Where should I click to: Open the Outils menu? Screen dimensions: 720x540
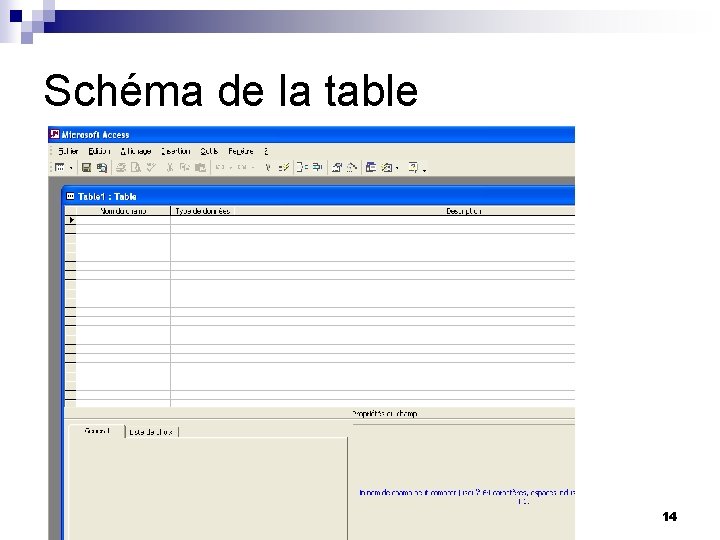(209, 151)
